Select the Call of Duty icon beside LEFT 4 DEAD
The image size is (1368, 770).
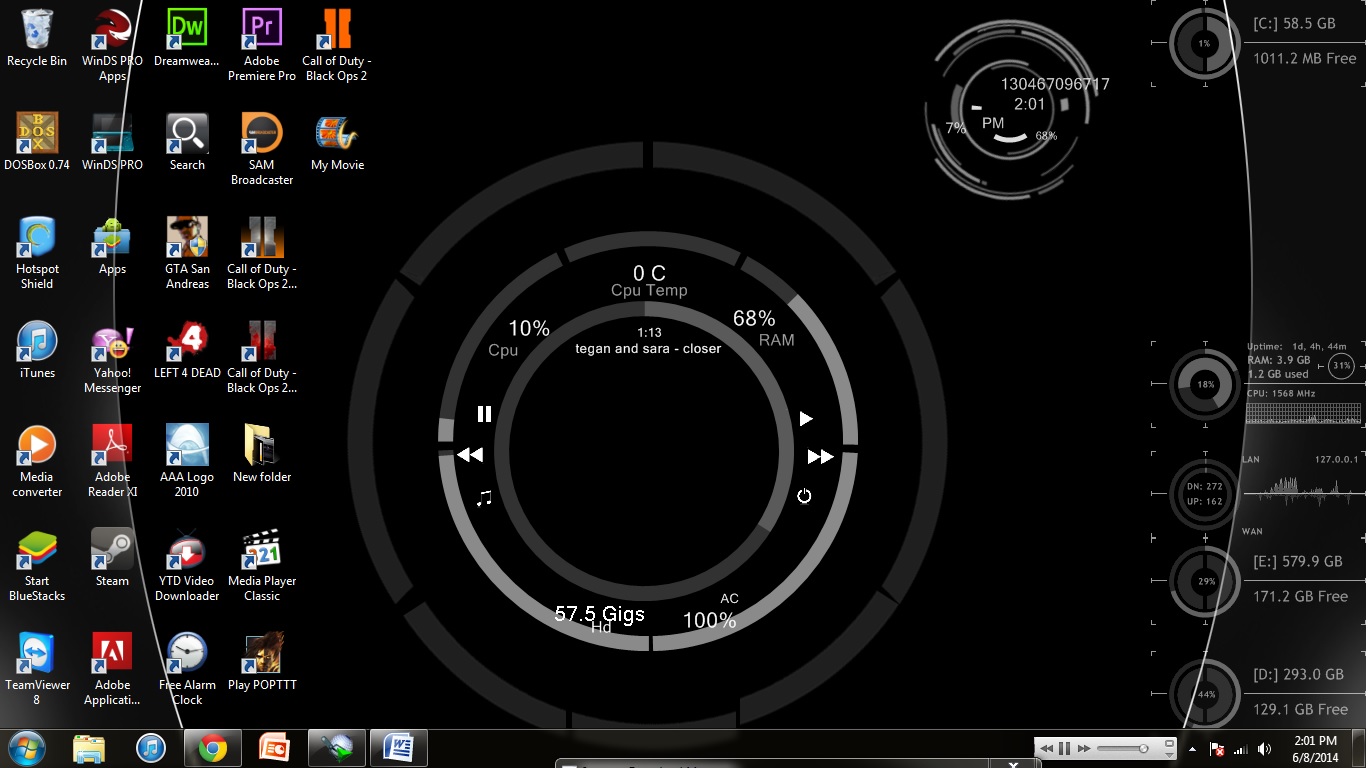[x=262, y=358]
